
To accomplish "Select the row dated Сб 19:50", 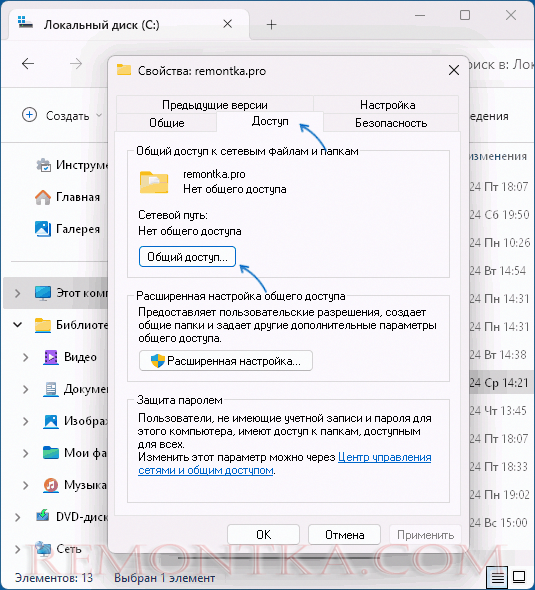I will (499, 214).
